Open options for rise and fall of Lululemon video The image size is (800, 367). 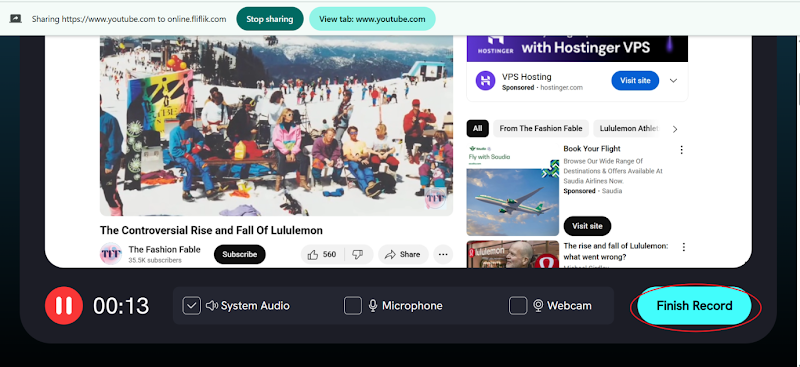click(x=684, y=247)
